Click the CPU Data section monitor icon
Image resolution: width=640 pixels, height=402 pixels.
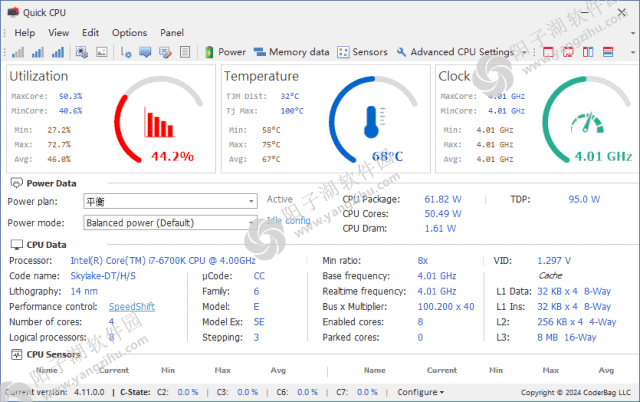(16, 244)
